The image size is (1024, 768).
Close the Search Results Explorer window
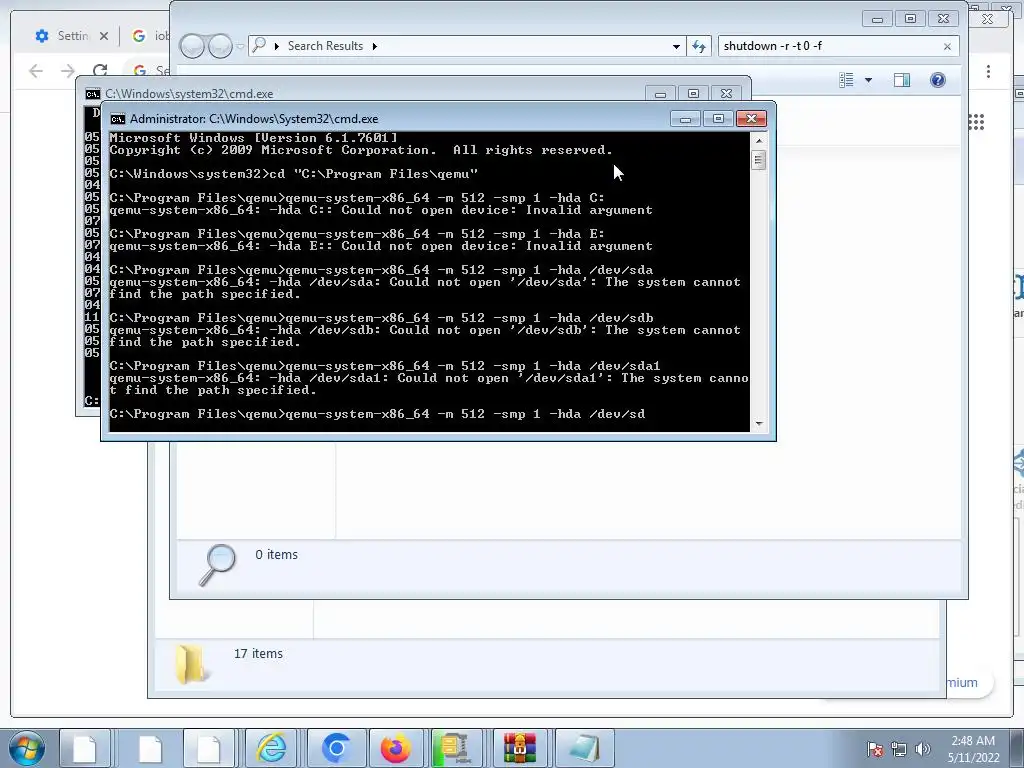(x=943, y=19)
